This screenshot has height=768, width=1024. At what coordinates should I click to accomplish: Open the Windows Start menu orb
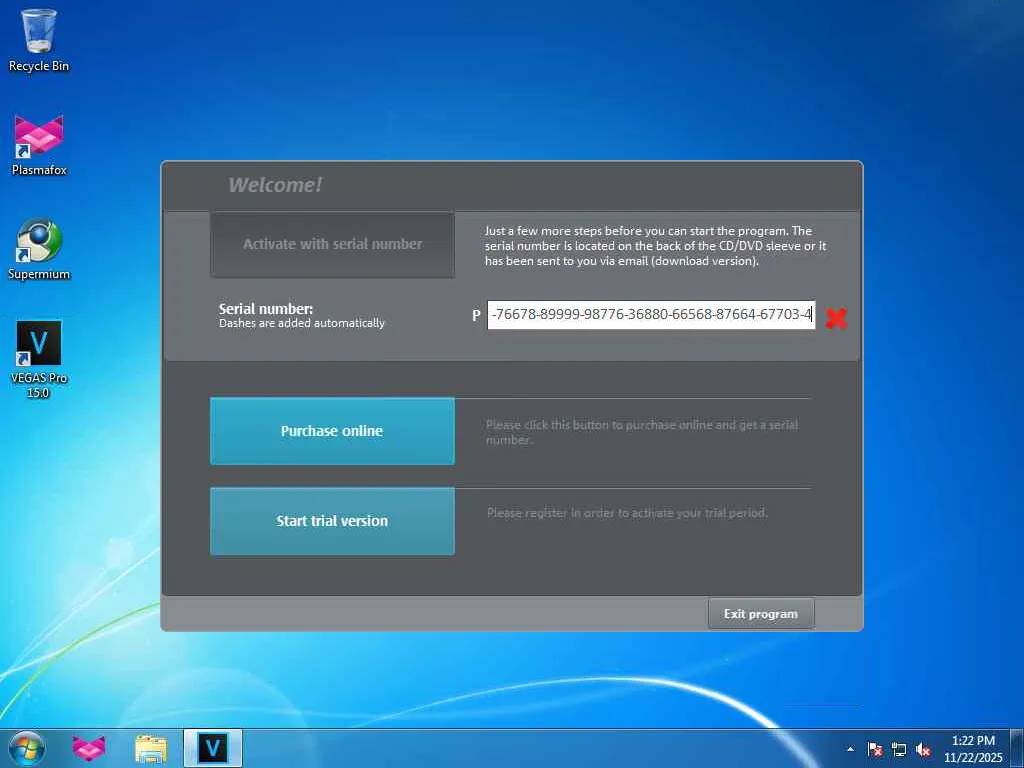coord(27,748)
